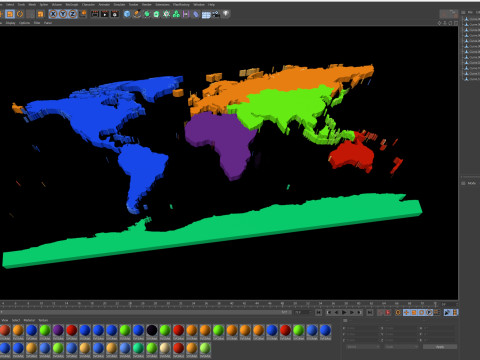
Task: Select the Rotate tool in the top toolbar
Action: tap(20, 14)
